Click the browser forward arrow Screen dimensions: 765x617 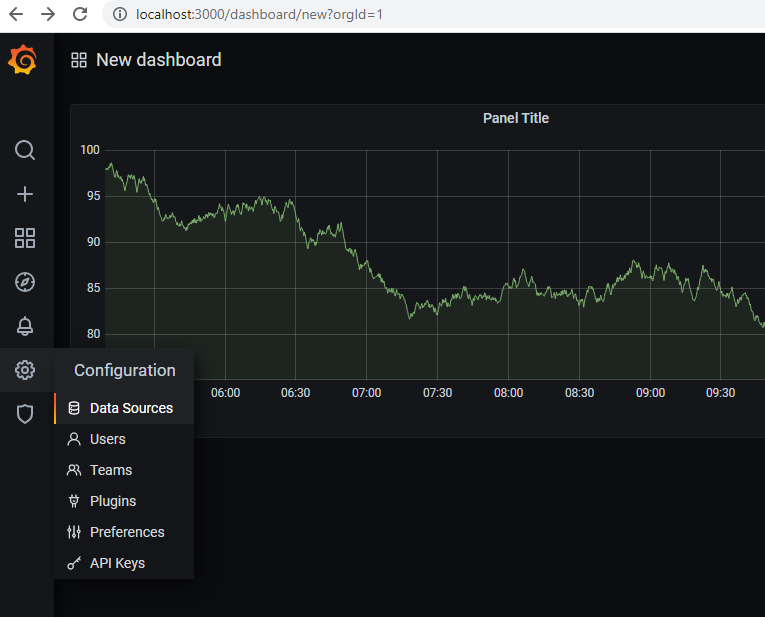(x=48, y=14)
